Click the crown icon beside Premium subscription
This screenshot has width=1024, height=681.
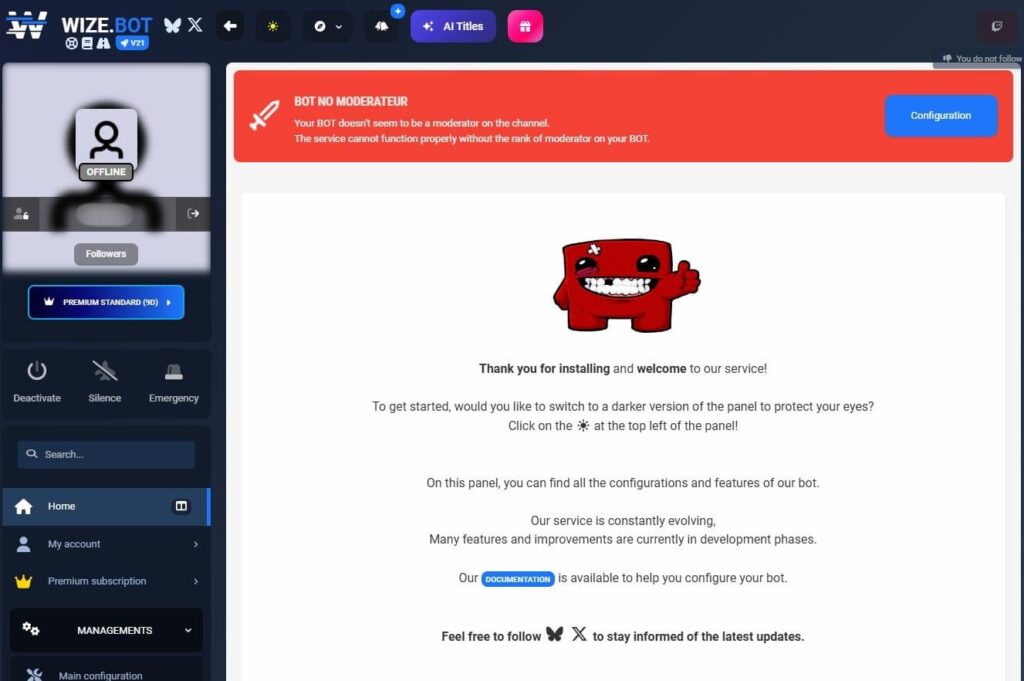coord(24,581)
